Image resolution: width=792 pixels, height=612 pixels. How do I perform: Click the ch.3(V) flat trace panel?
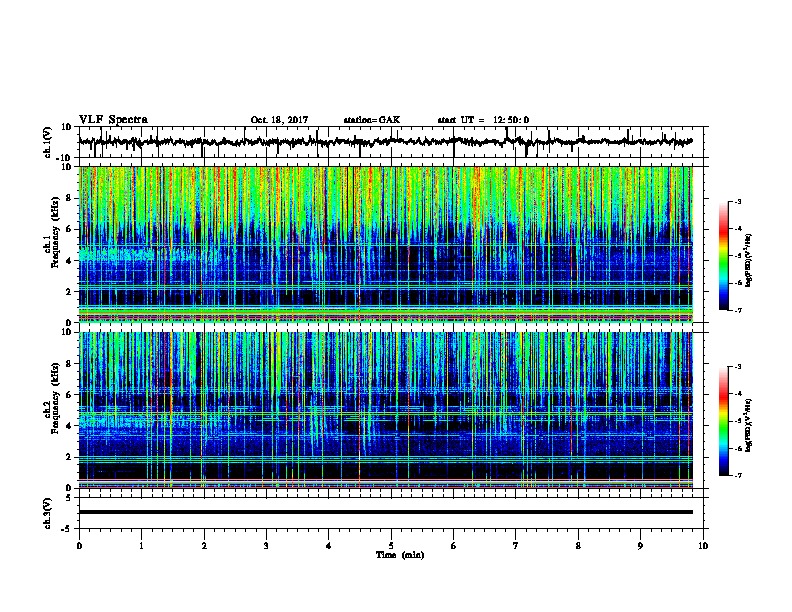click(x=393, y=513)
